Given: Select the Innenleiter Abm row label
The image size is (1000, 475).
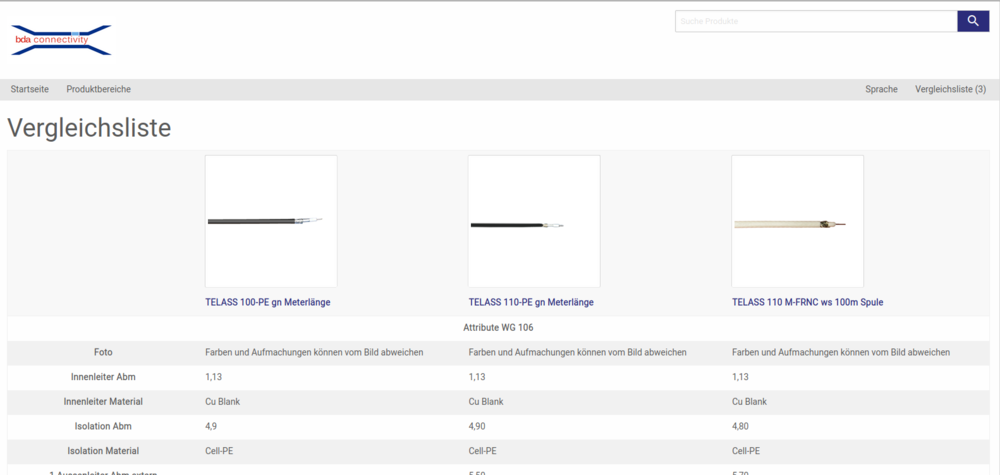Looking at the screenshot, I should (103, 377).
